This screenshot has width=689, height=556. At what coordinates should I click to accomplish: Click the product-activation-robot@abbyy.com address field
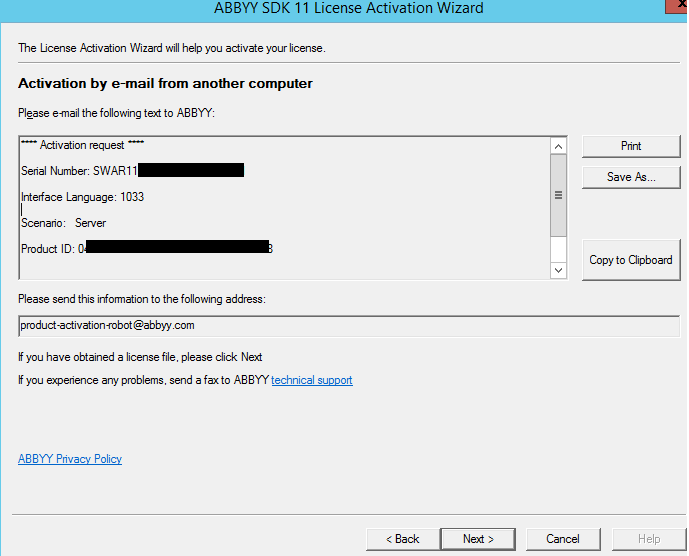coord(349,326)
